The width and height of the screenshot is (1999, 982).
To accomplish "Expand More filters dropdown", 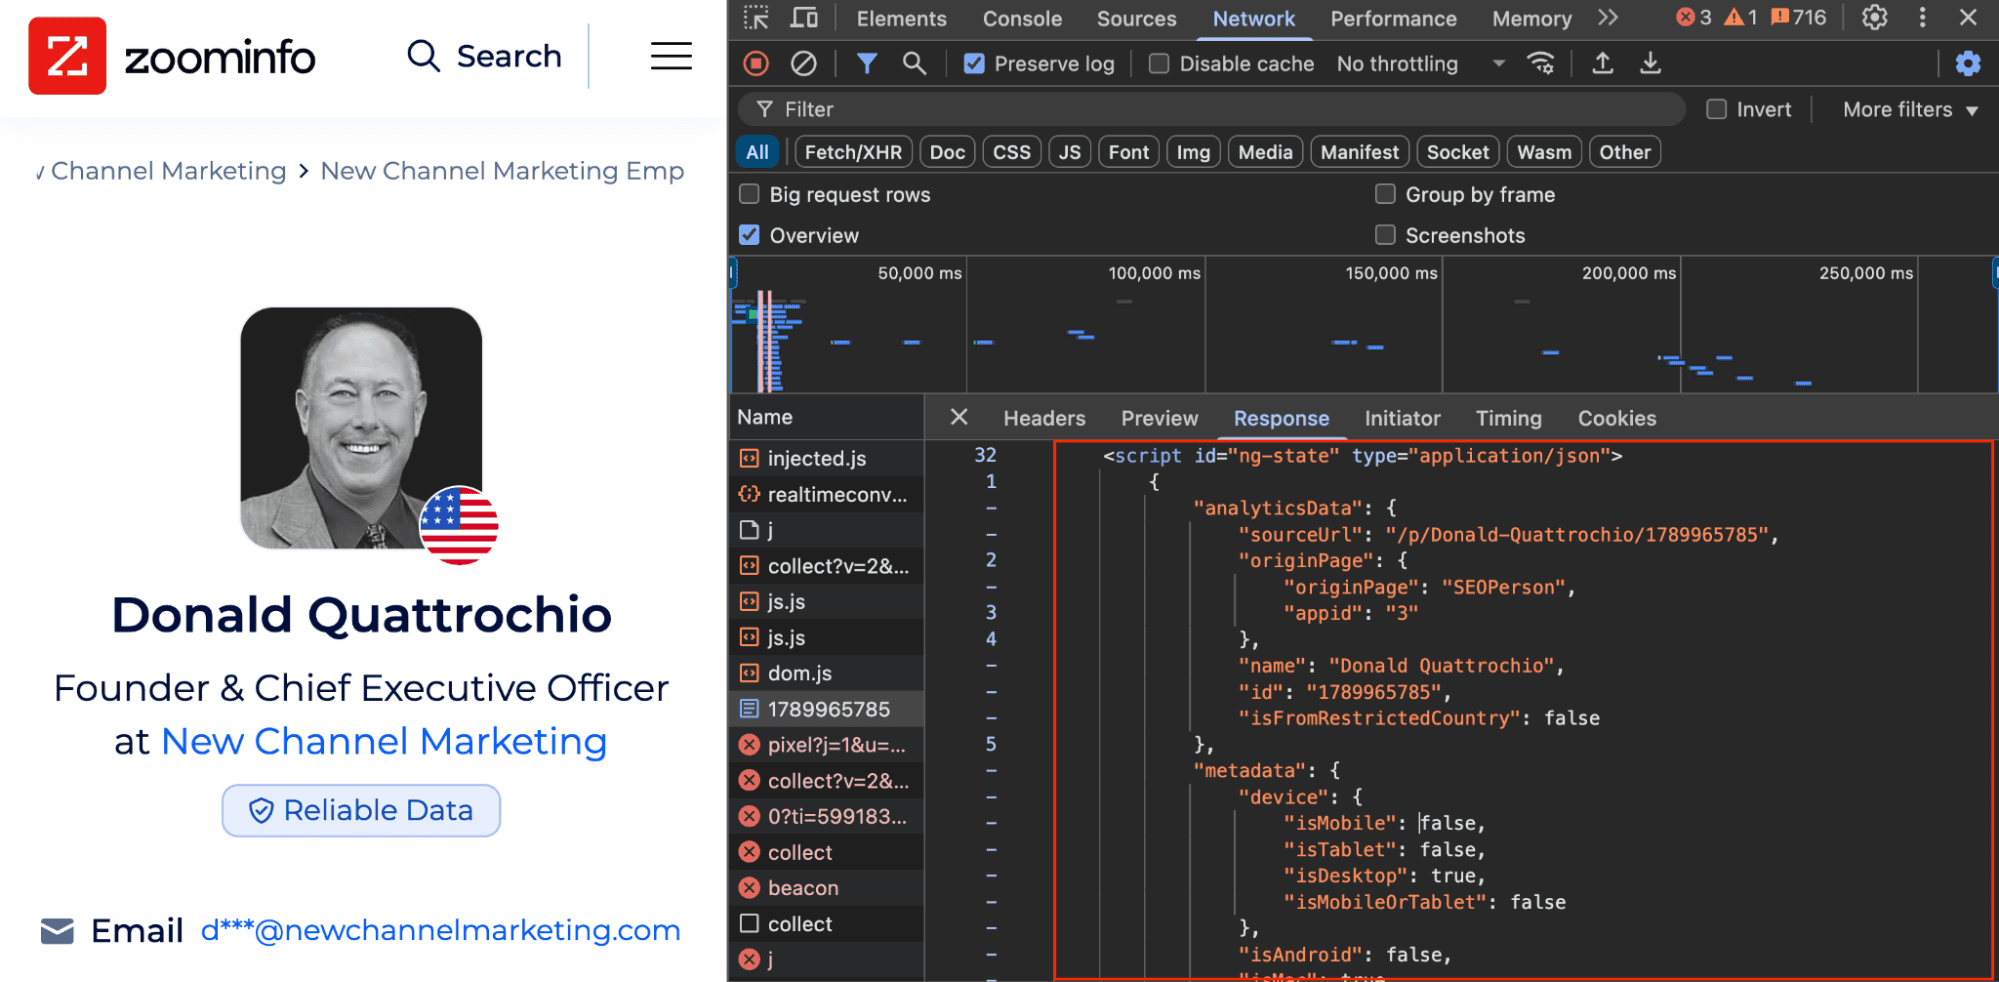I will tap(1910, 109).
